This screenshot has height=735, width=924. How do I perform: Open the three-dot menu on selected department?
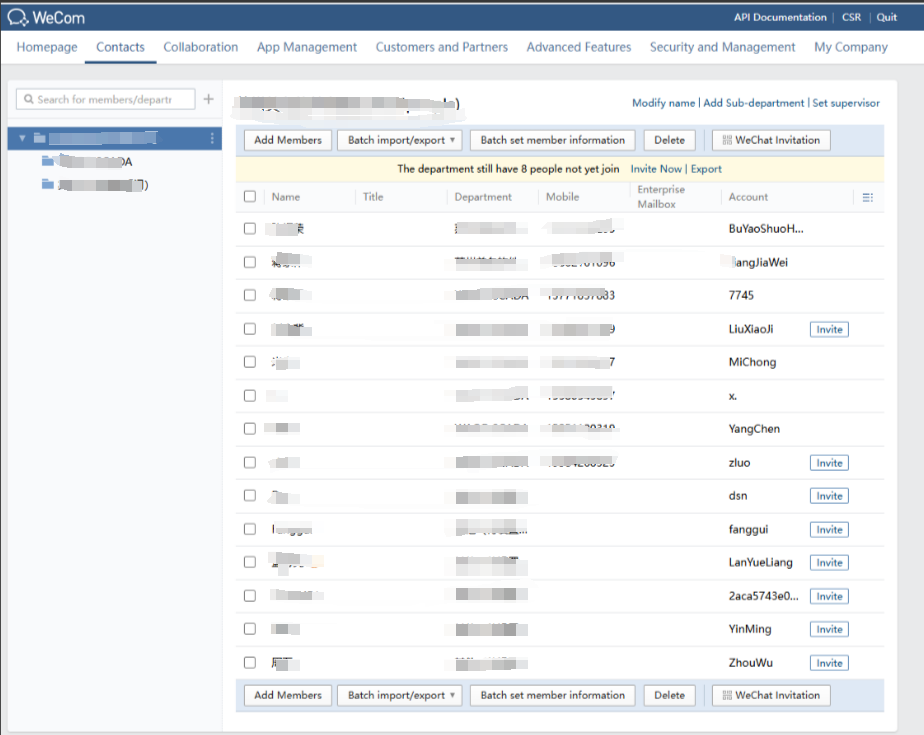click(212, 138)
